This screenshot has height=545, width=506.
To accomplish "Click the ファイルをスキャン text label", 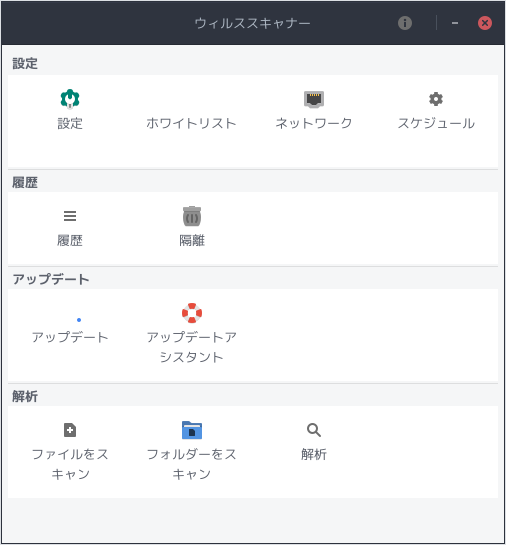I will [x=70, y=464].
